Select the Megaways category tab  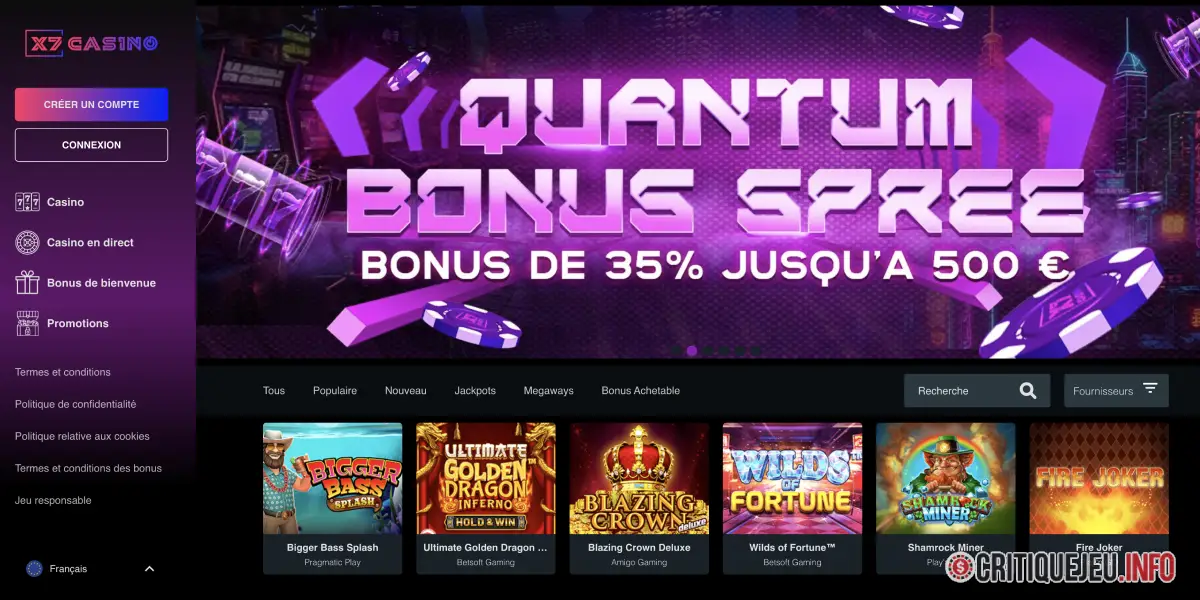click(549, 391)
